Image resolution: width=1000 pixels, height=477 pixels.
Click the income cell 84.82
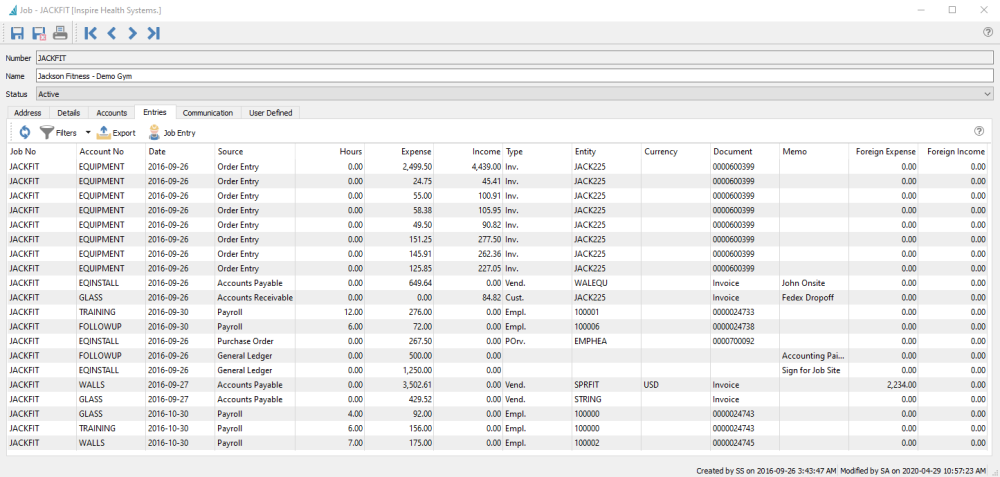pyautogui.click(x=468, y=298)
